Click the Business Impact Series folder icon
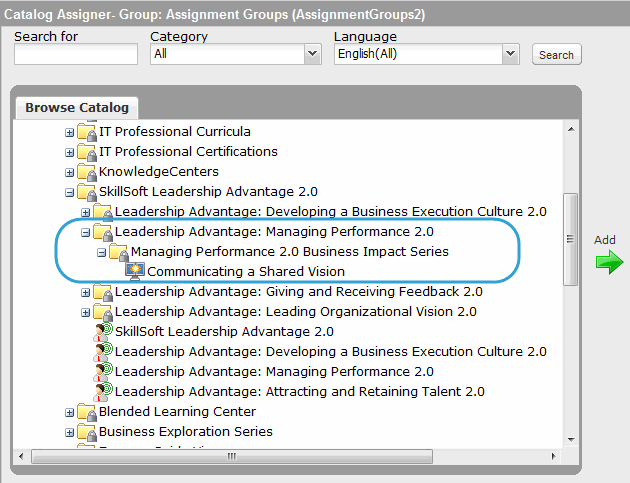 (119, 252)
